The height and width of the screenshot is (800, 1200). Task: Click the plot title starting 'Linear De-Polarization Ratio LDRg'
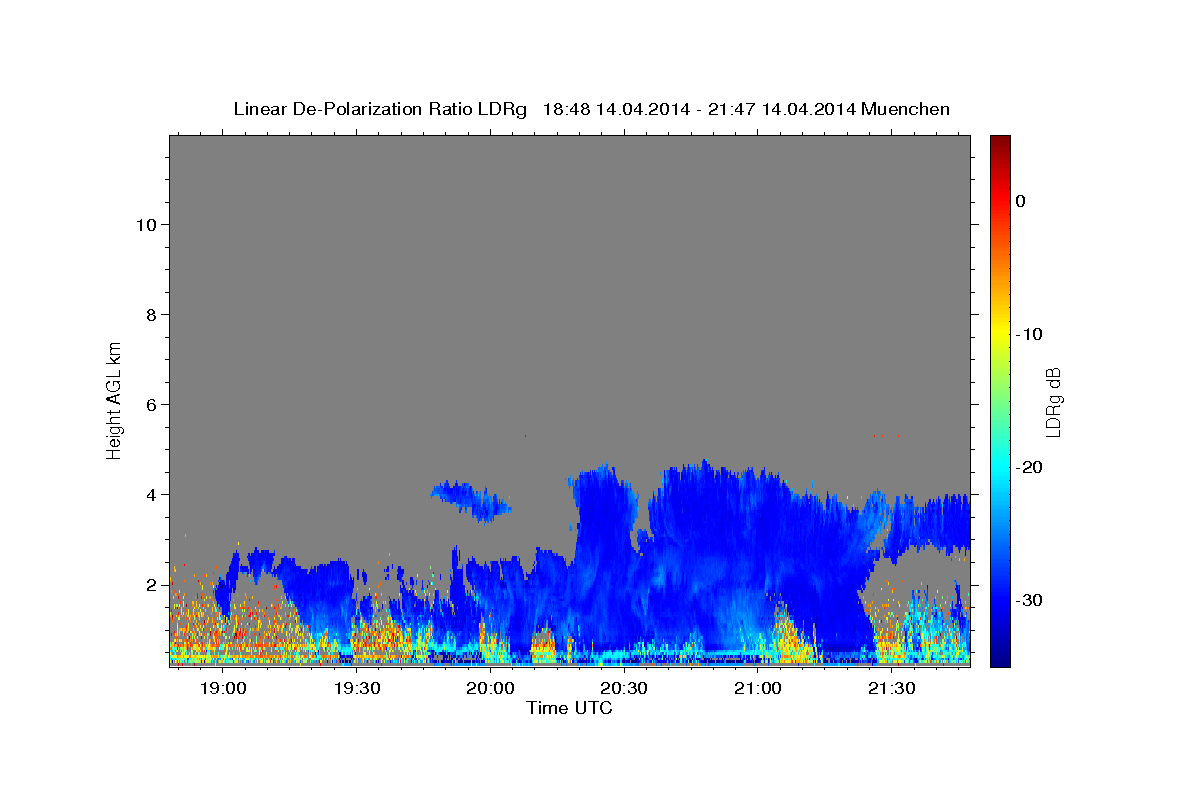point(591,109)
